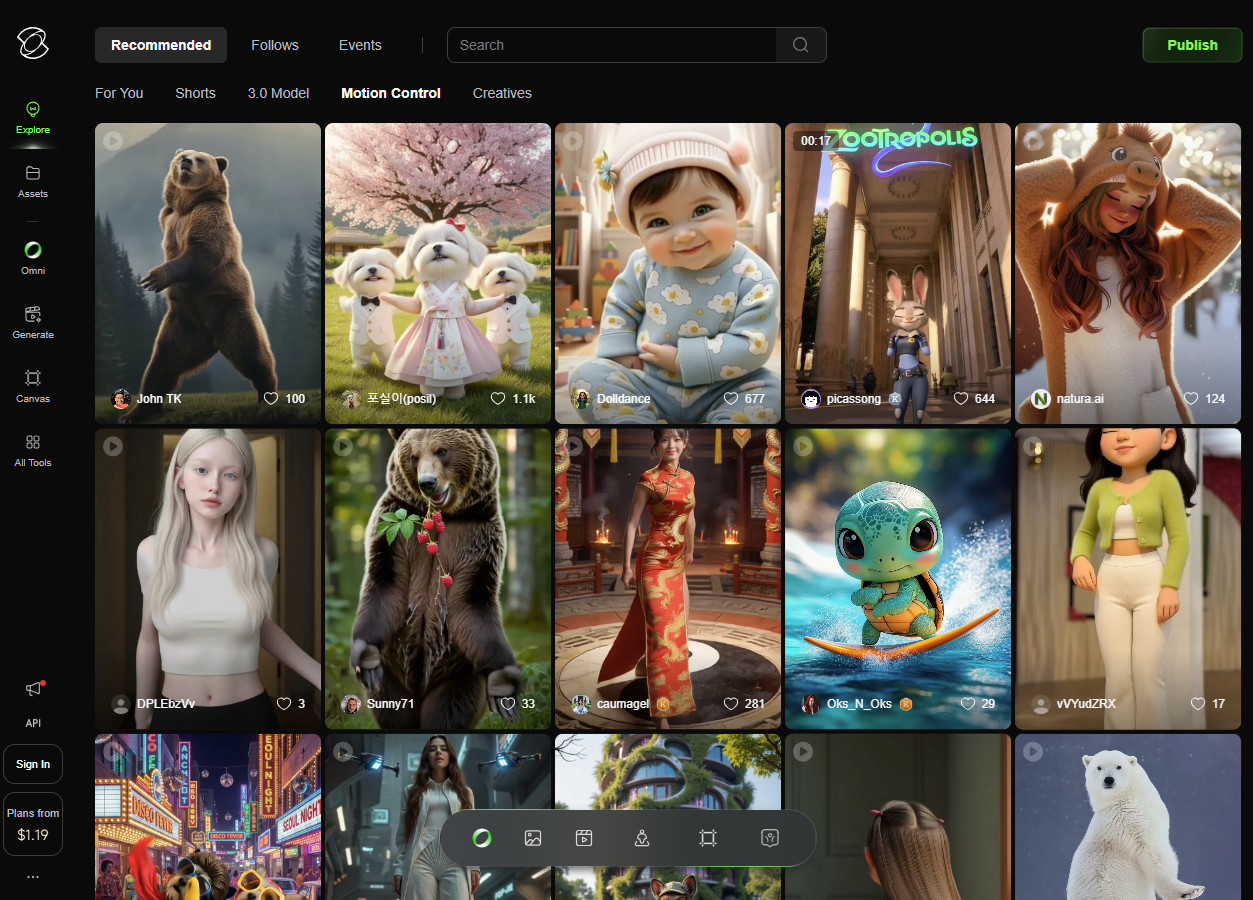Select the Shorts category tab

coord(195,93)
